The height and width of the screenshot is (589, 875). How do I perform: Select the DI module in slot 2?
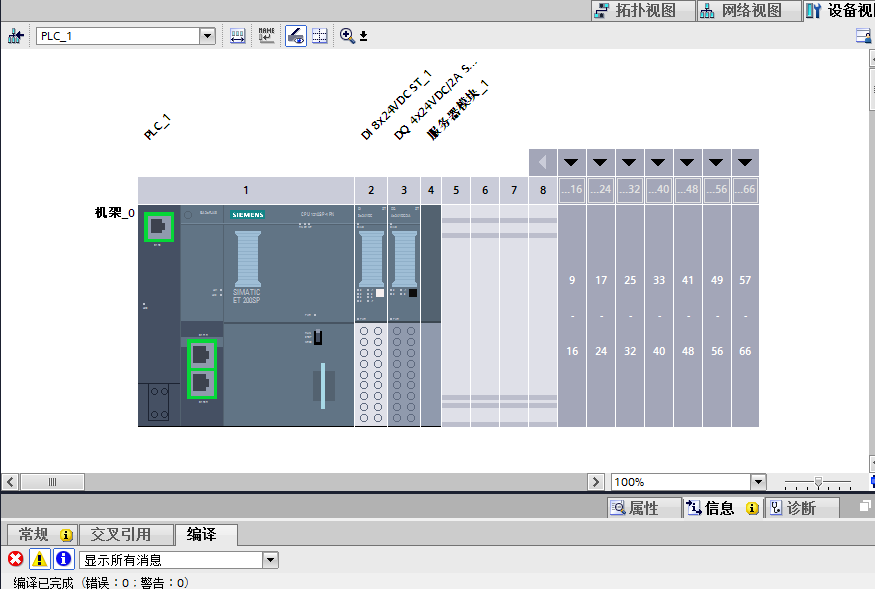pos(371,300)
